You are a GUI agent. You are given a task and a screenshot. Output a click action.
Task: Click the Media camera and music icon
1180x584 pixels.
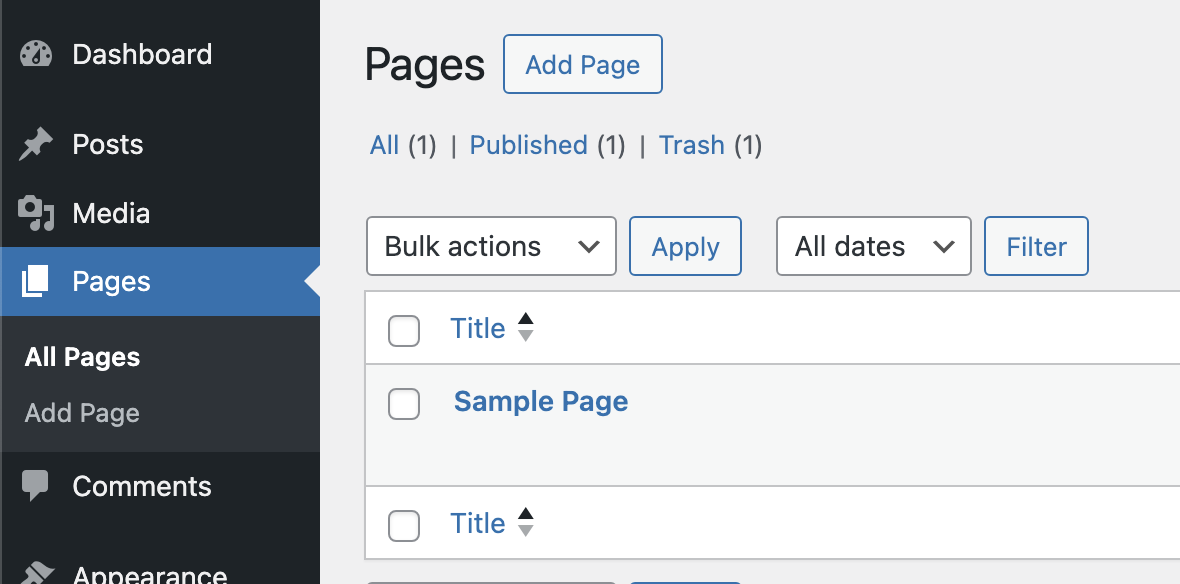35,213
